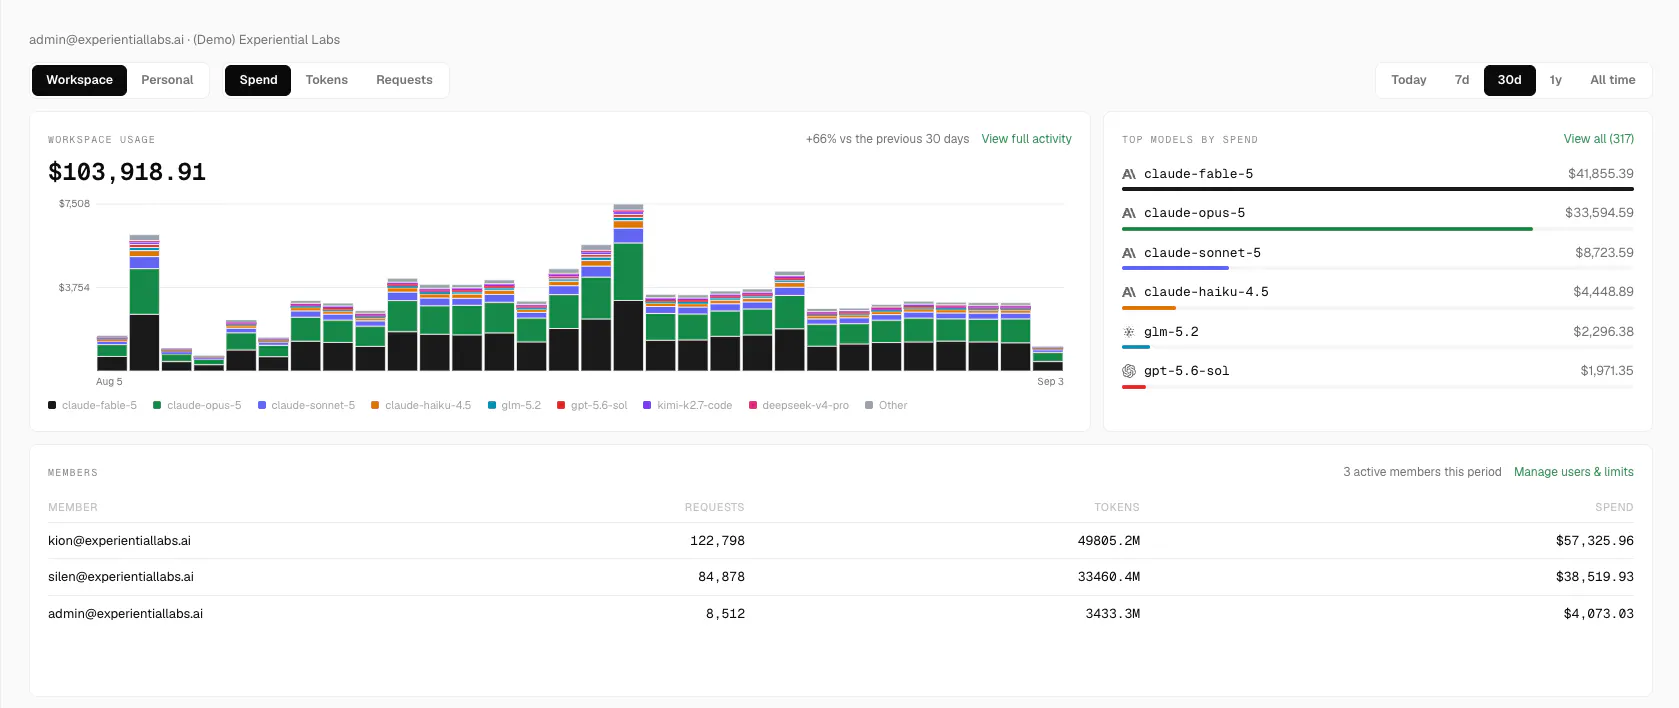1679x708 pixels.
Task: Select member kion@experientiallabs.ai
Action: pos(119,541)
